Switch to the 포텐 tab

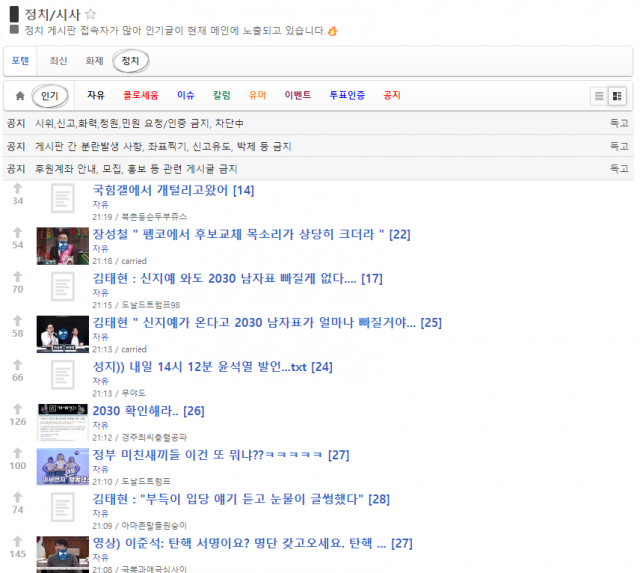[x=20, y=61]
